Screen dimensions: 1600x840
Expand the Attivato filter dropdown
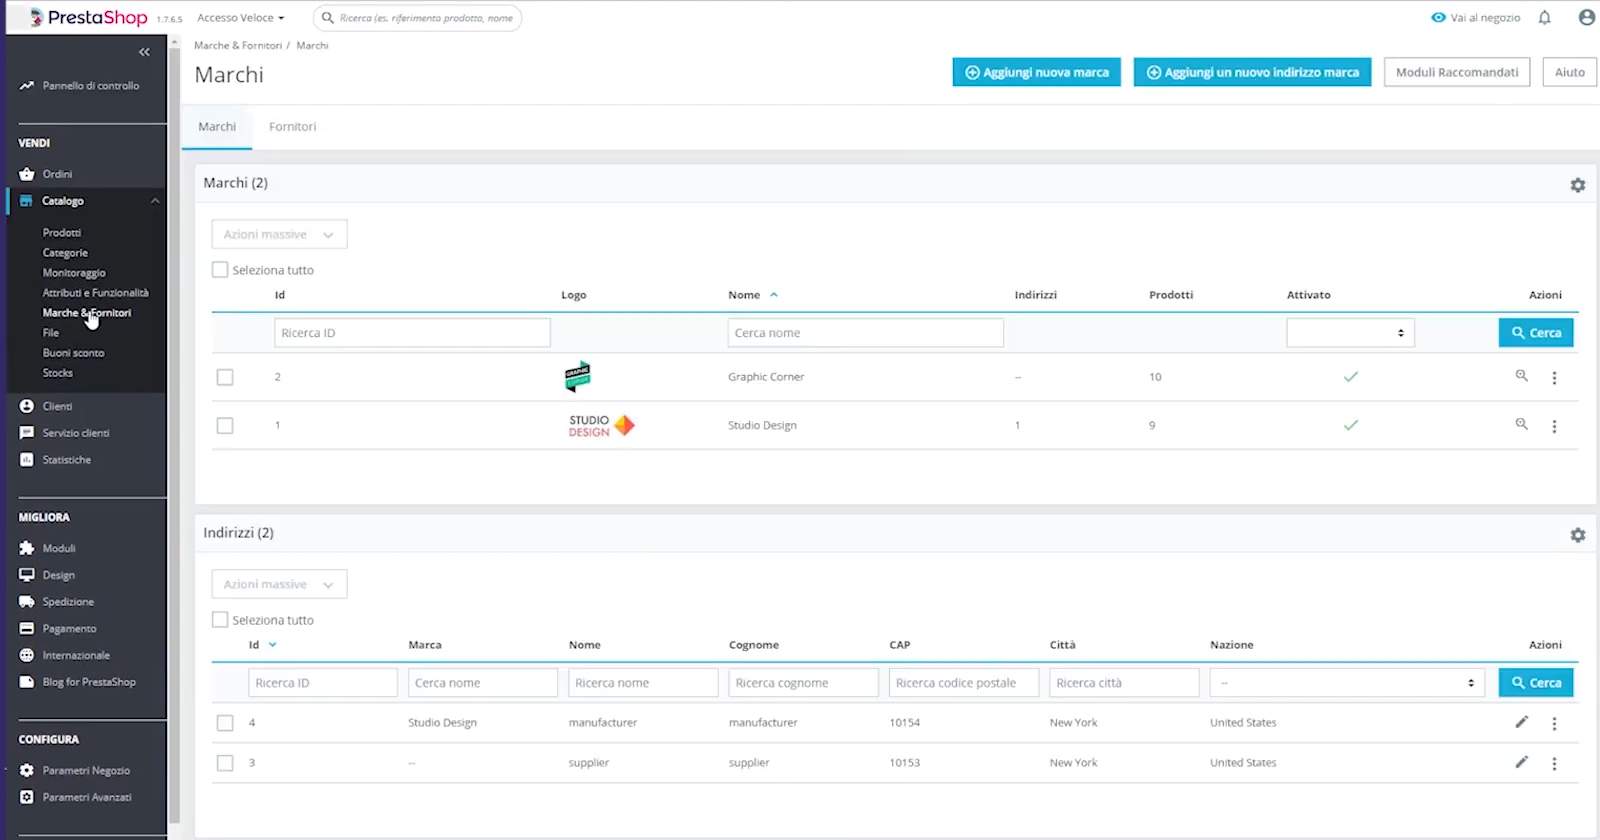pos(1349,333)
